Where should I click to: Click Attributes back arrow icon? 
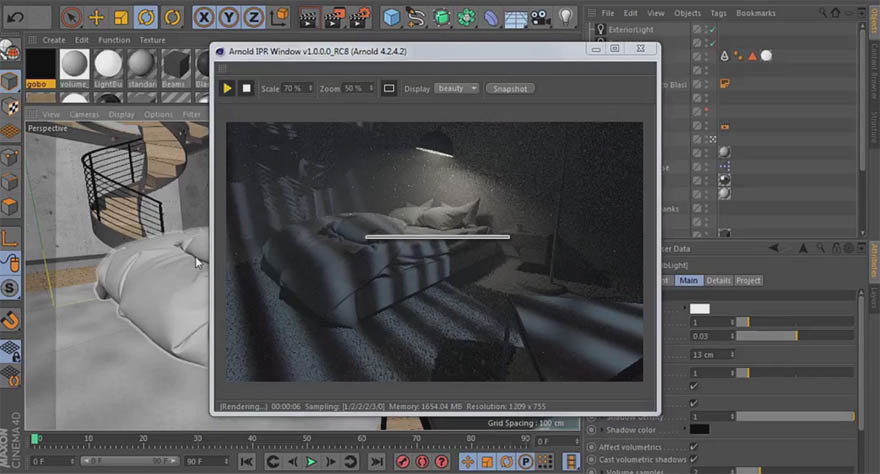(x=773, y=247)
